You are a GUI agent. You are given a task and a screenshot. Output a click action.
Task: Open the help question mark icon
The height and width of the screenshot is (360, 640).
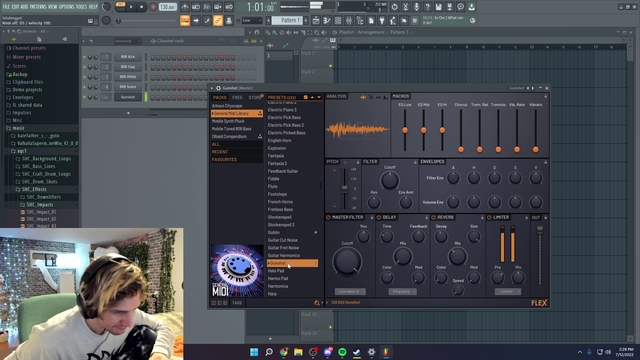427,7
